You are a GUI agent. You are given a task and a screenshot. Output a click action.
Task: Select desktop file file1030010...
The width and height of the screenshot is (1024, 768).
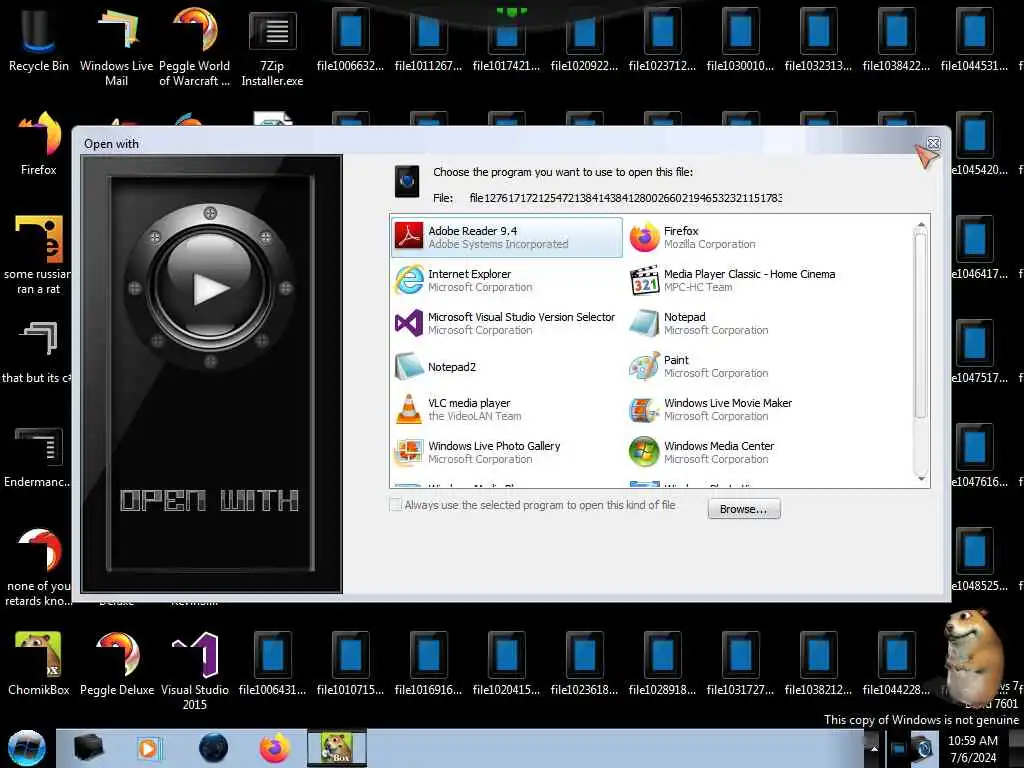click(740, 39)
